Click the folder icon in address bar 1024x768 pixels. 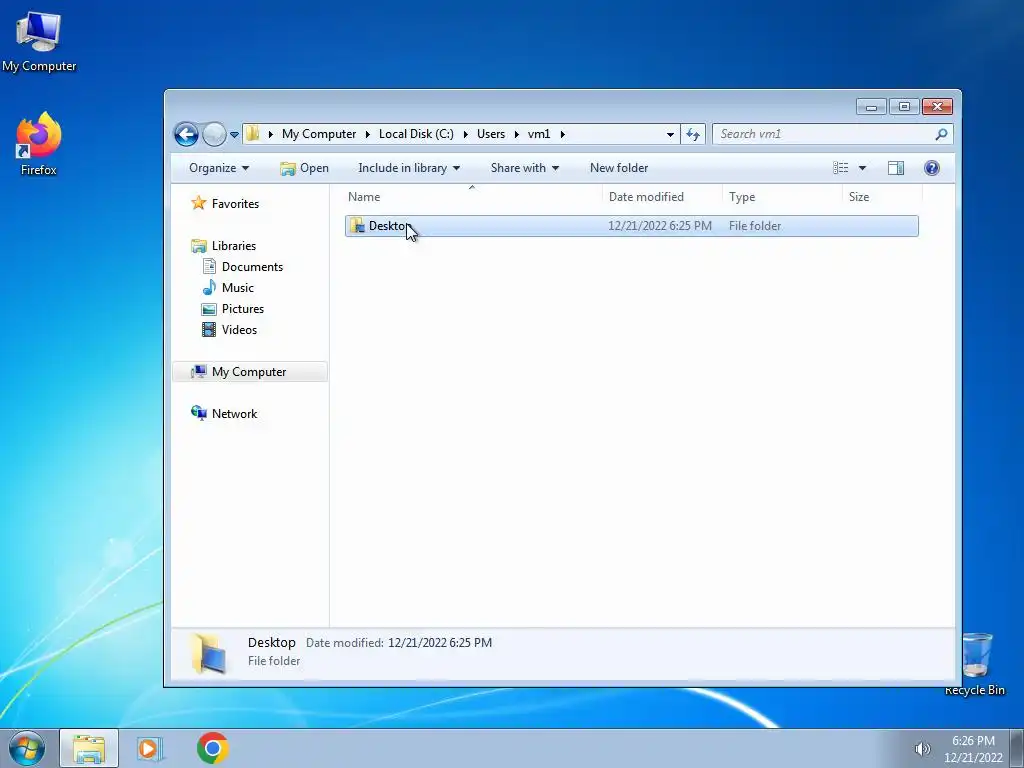point(253,134)
